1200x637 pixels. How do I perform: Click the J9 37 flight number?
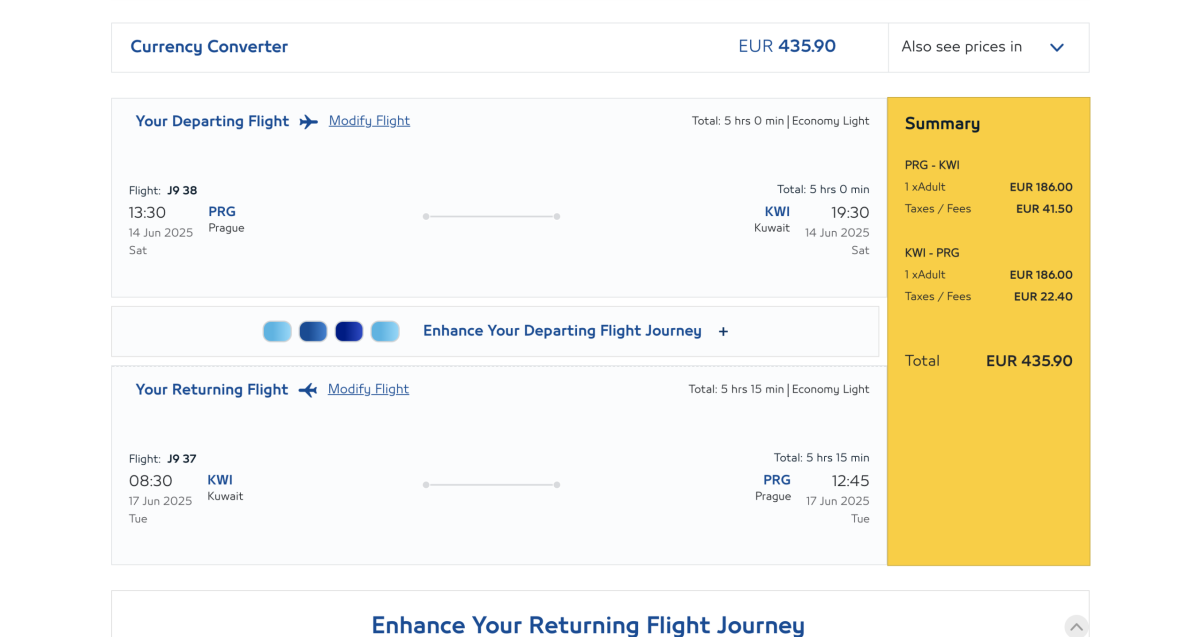(x=182, y=459)
